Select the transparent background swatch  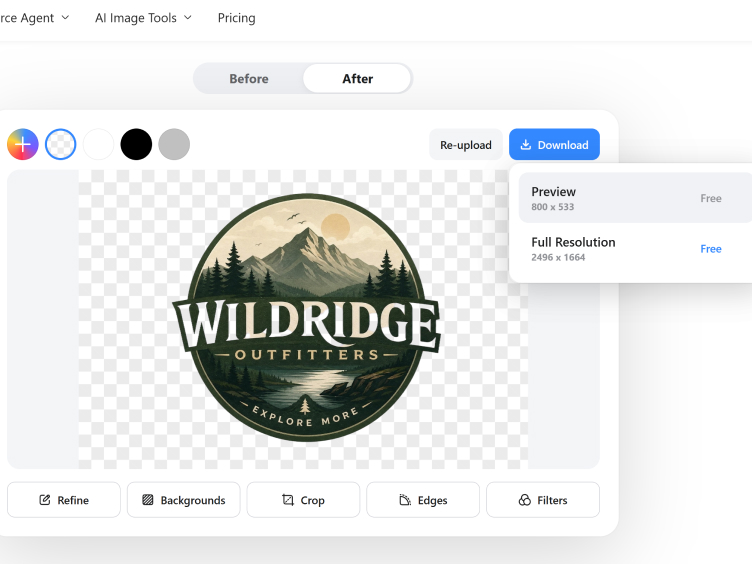60,144
